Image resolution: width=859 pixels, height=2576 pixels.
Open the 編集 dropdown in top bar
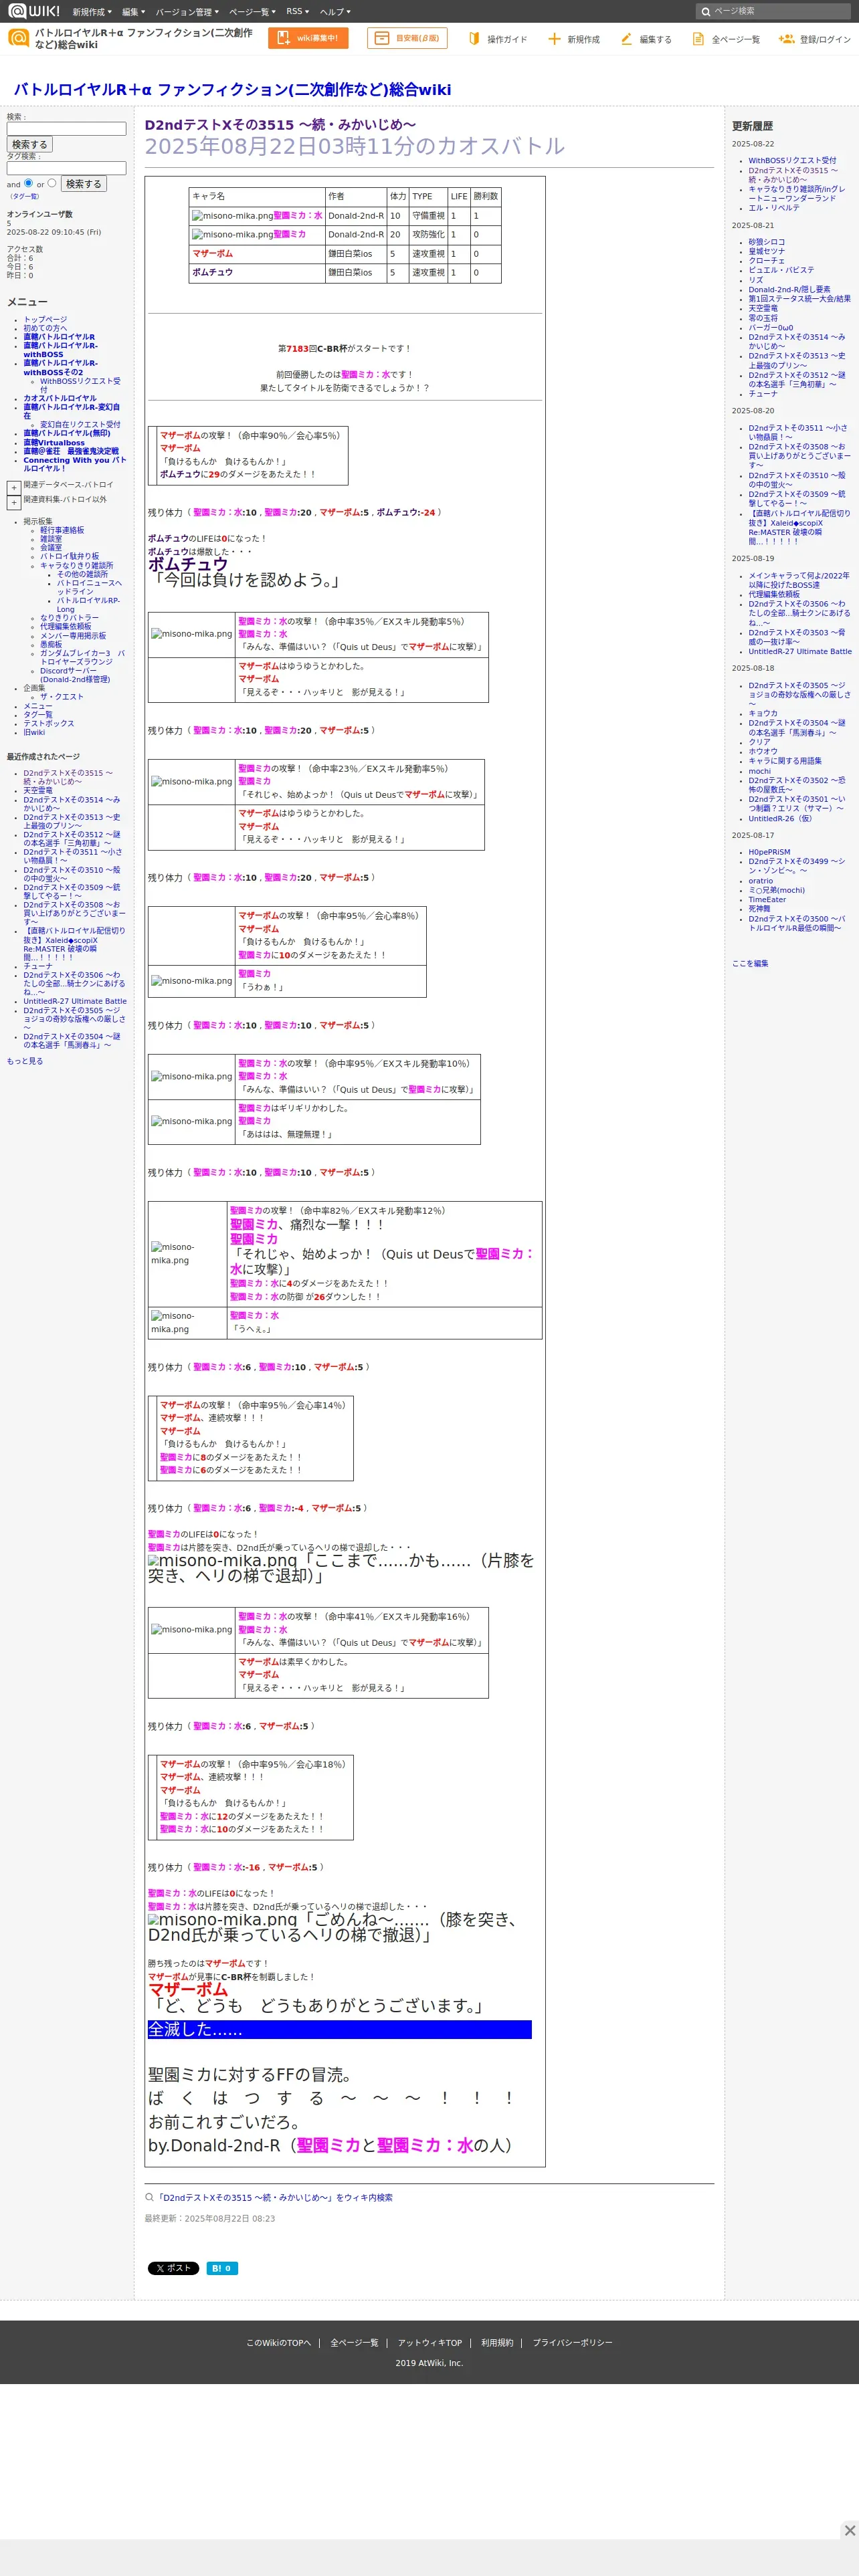[133, 12]
